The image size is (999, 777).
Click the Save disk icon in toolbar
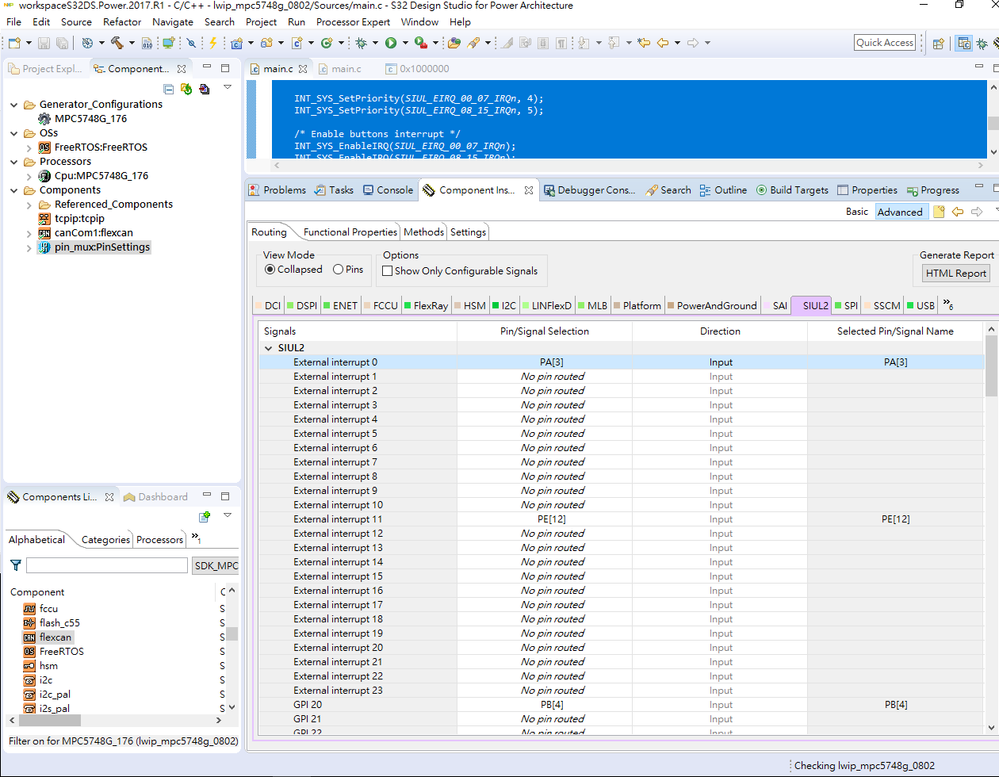pos(44,43)
